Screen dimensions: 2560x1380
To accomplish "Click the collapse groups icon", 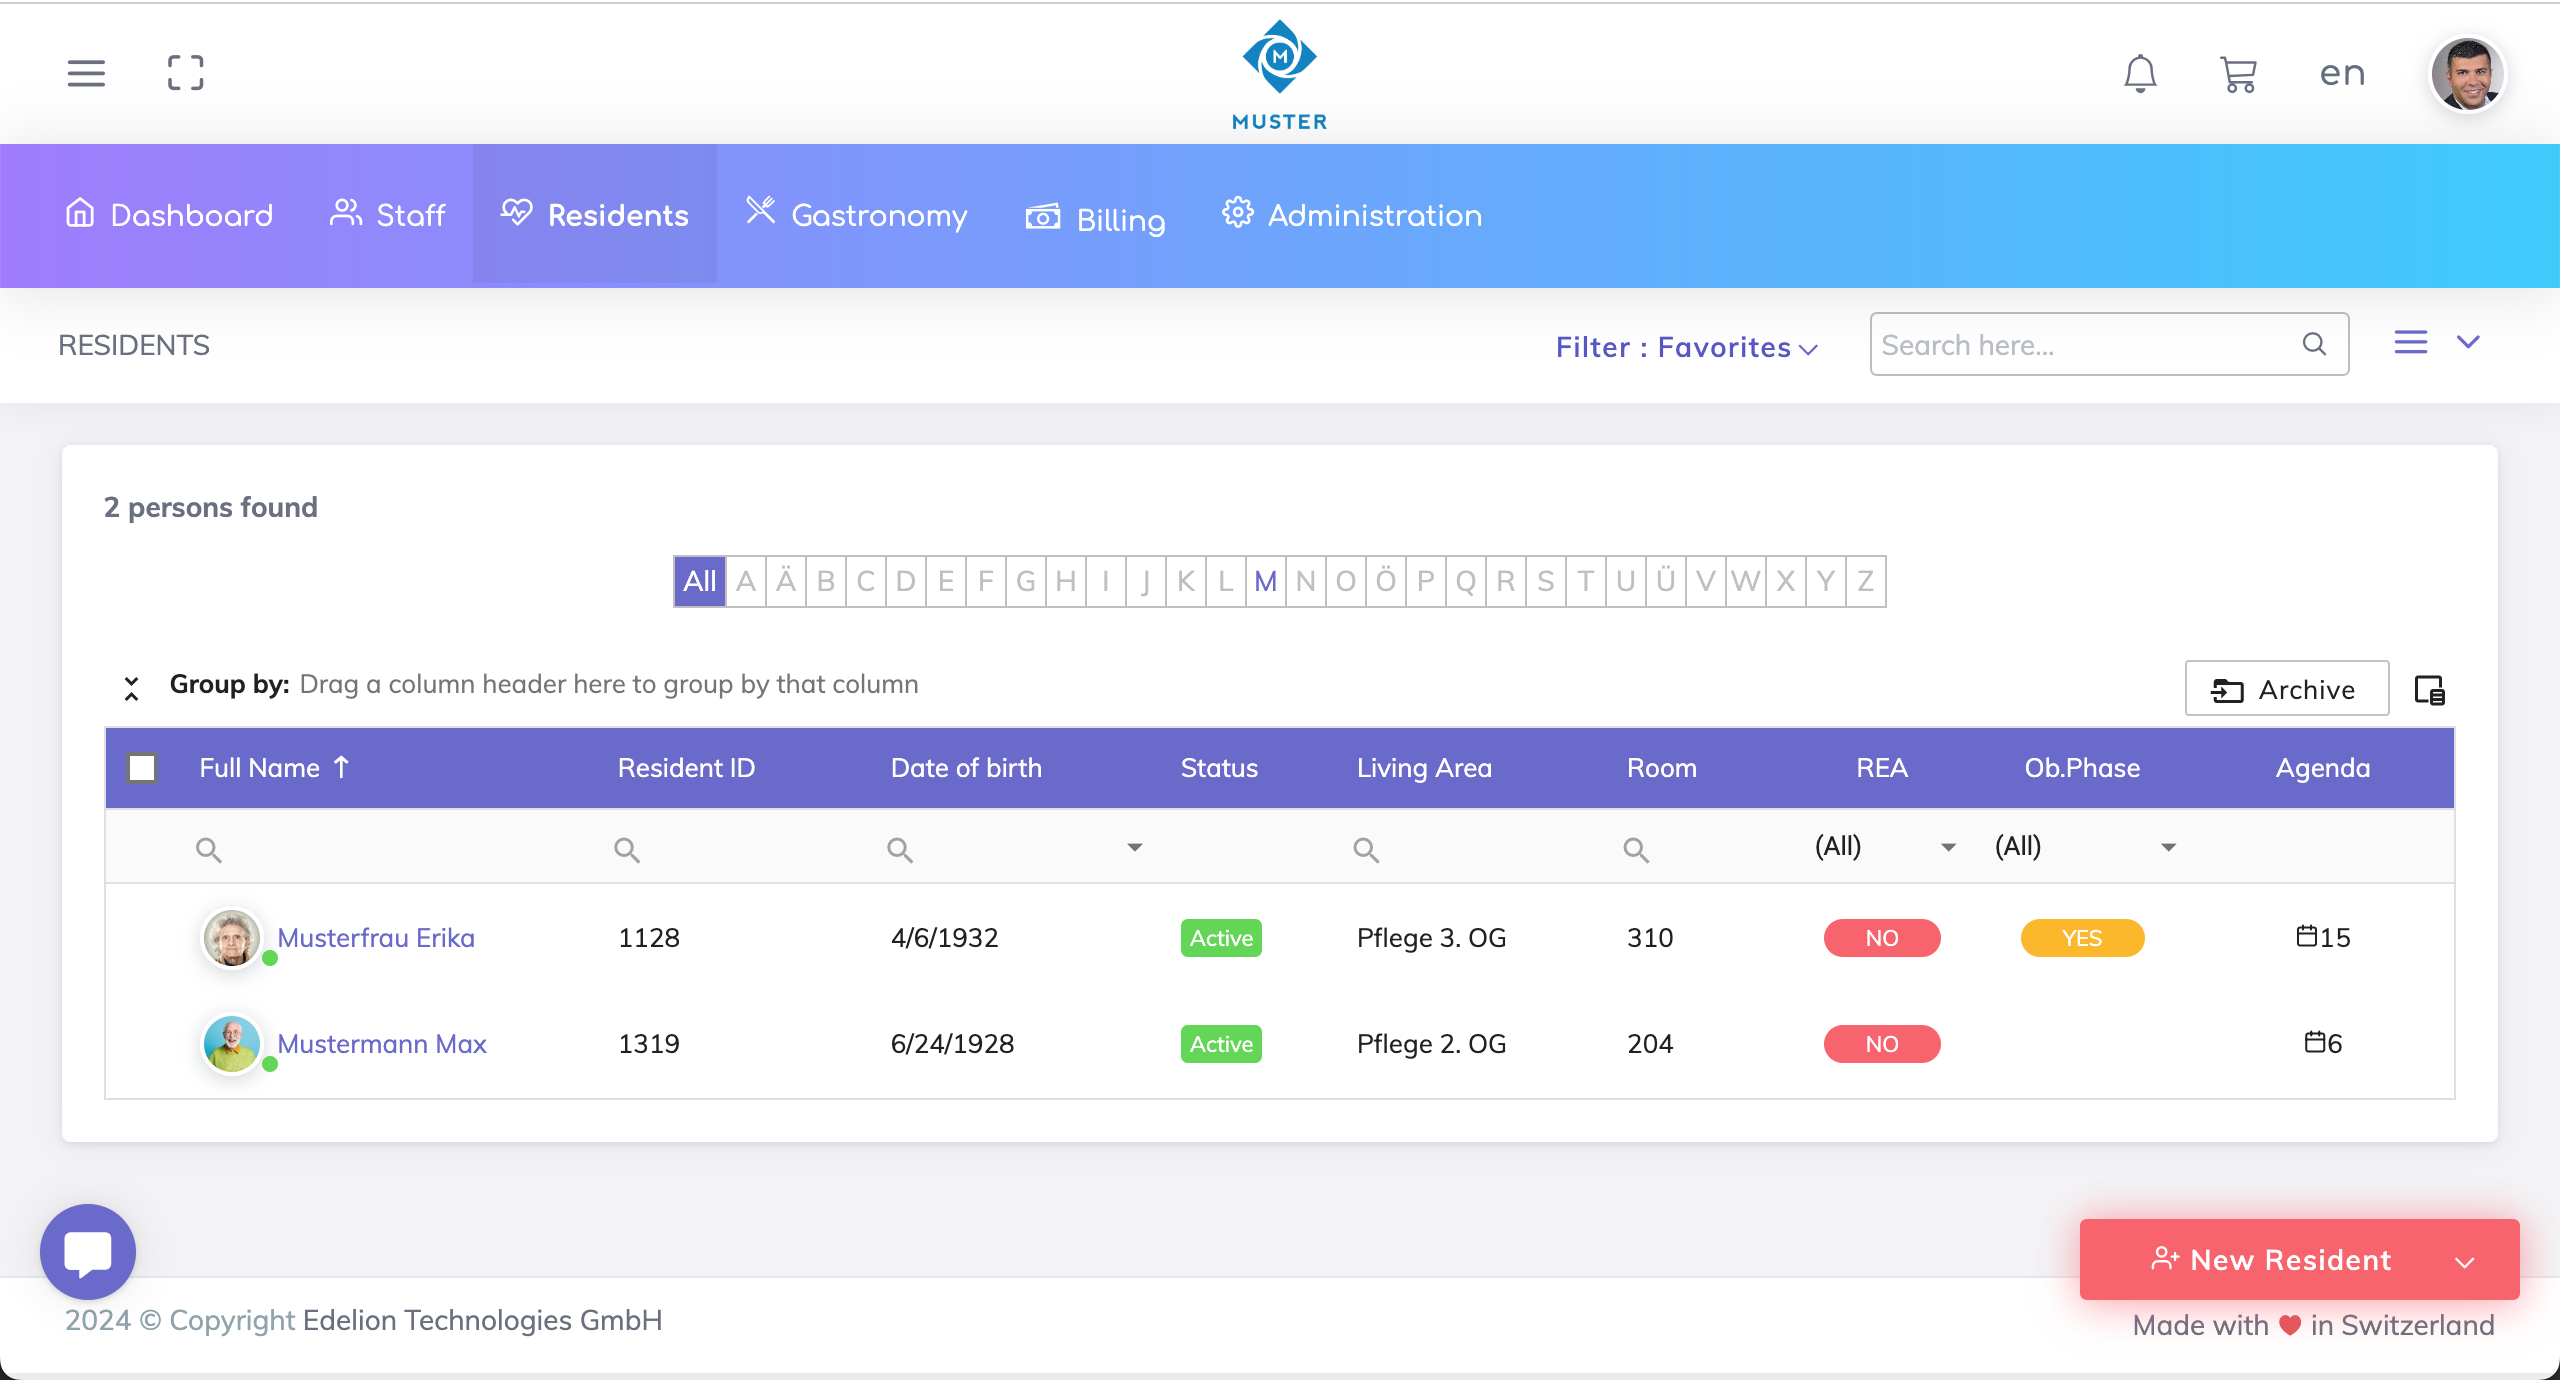I will coord(131,688).
